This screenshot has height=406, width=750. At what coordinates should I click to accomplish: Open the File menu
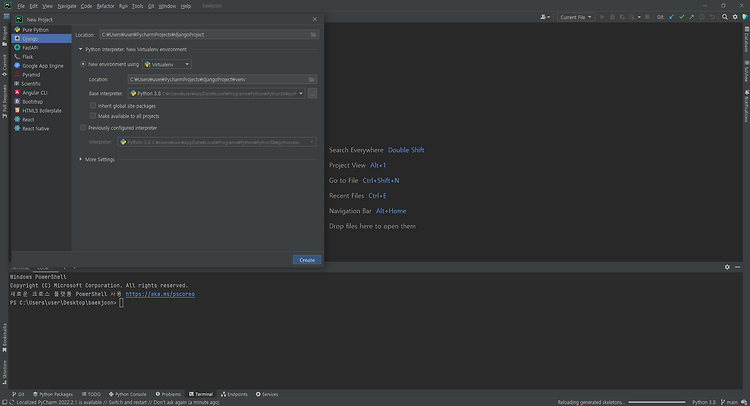click(21, 6)
